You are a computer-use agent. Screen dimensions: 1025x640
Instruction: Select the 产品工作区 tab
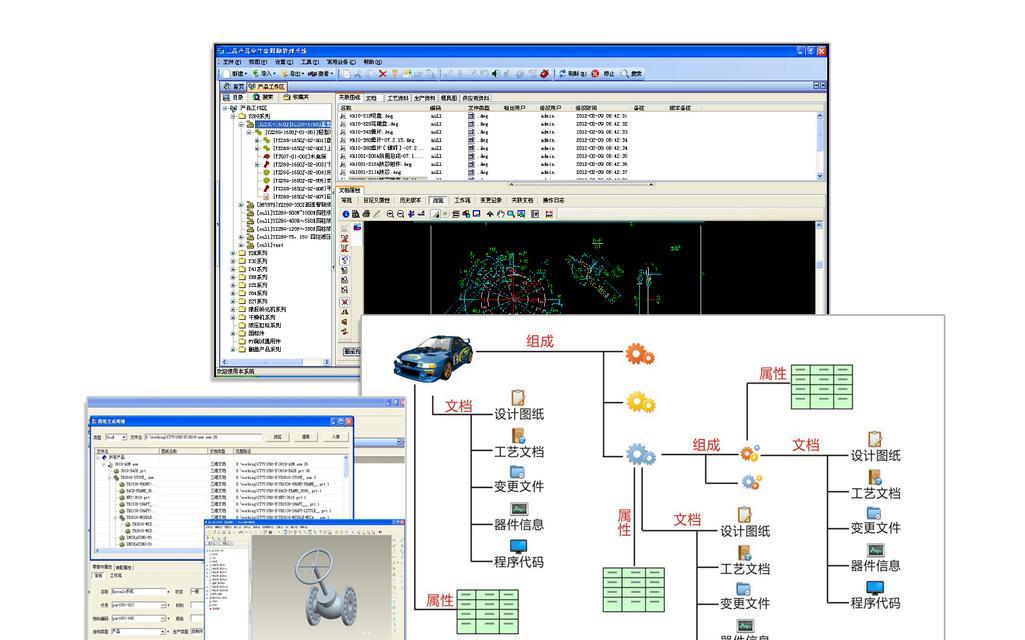(267, 86)
